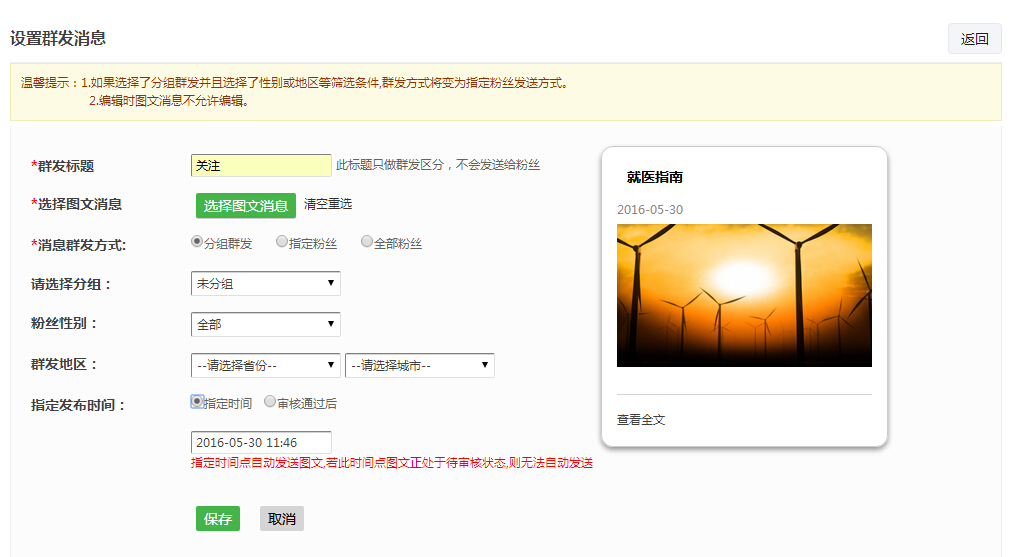Screen dimensions: 1011x557
Task: Click the hint text 此标题只做群发区分
Action: 438,165
